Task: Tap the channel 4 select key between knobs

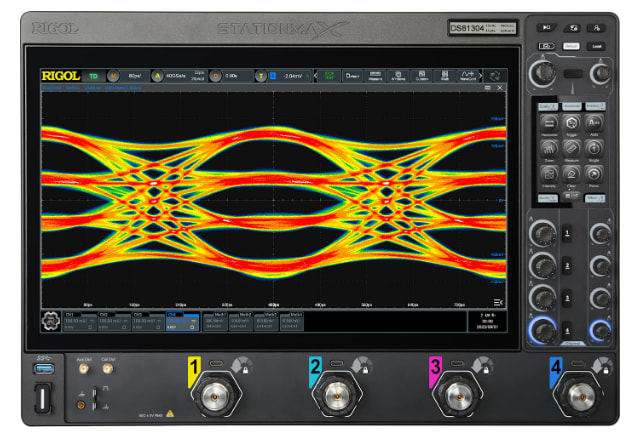Action: coord(568,331)
